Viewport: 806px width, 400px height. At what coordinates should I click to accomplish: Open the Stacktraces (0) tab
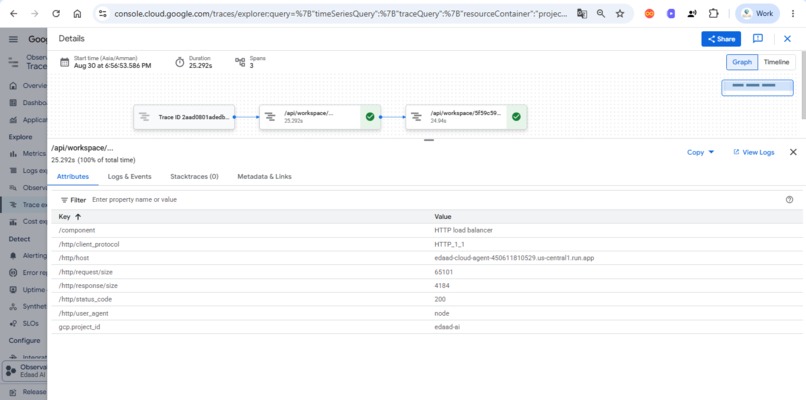click(194, 176)
